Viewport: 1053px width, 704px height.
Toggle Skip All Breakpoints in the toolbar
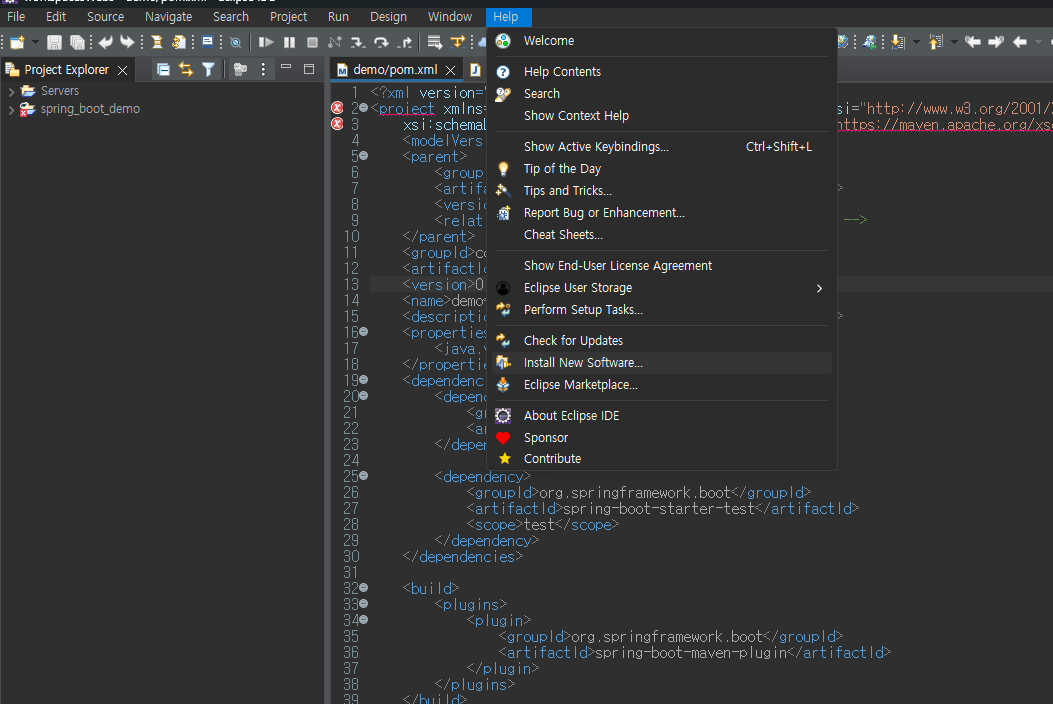click(x=236, y=42)
